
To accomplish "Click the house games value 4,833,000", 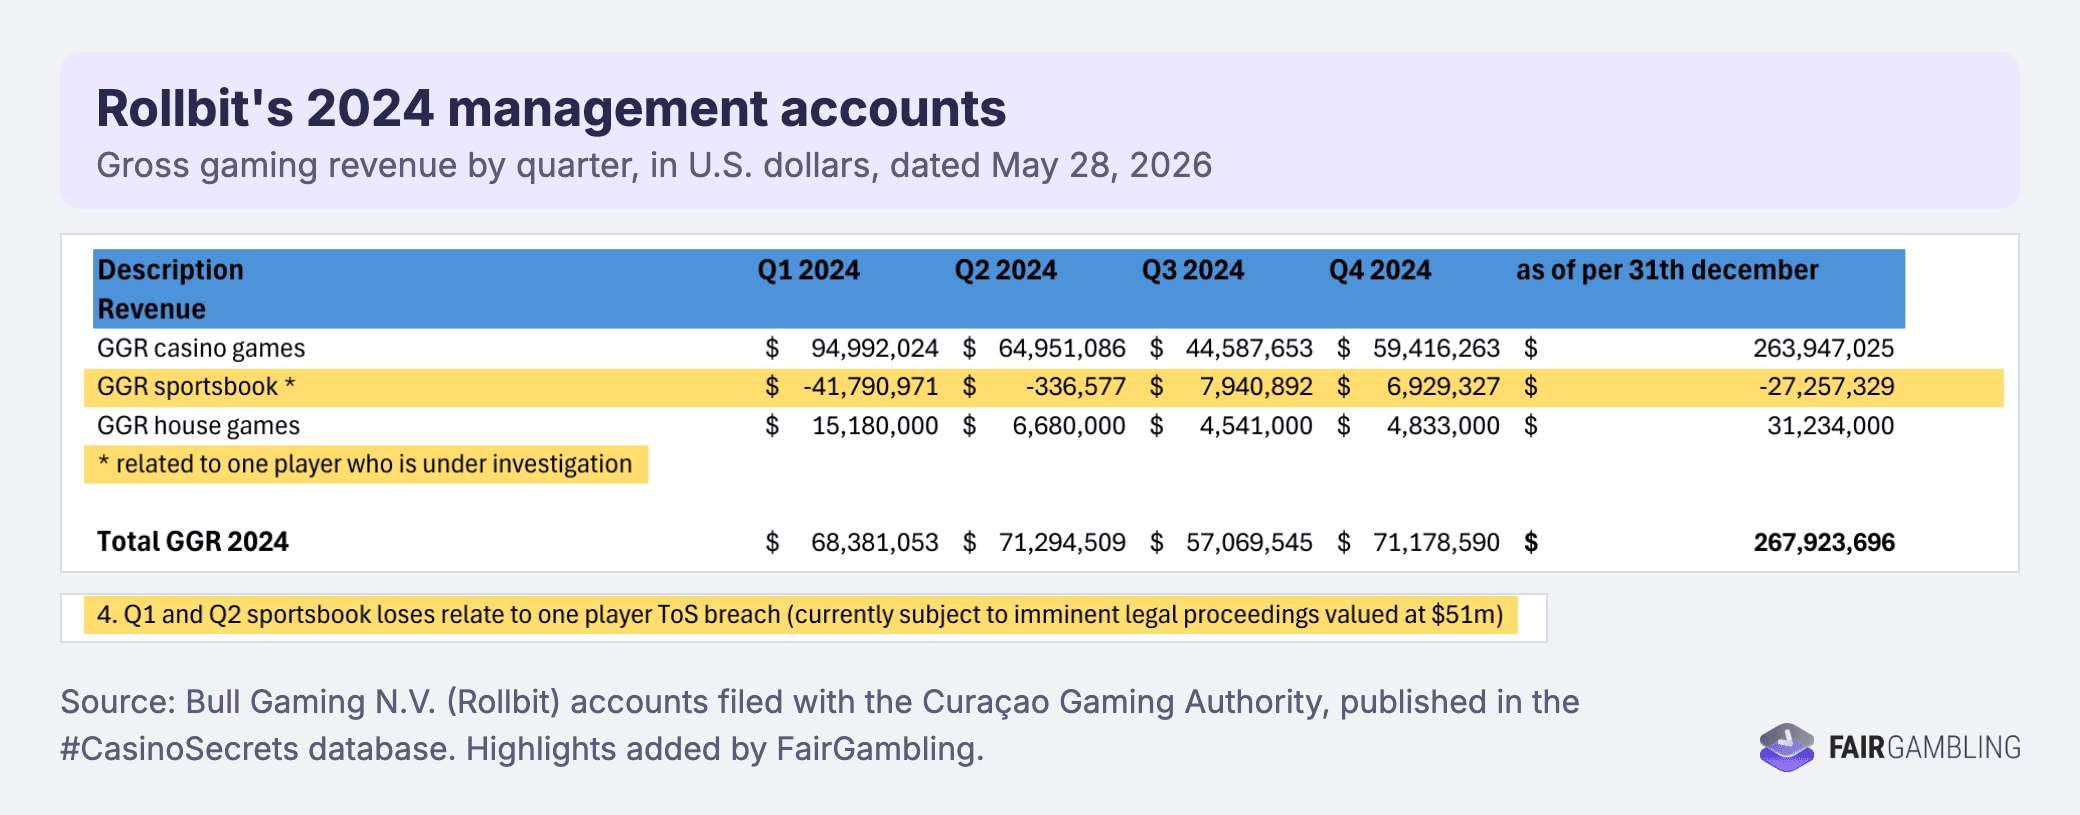I will [1443, 425].
